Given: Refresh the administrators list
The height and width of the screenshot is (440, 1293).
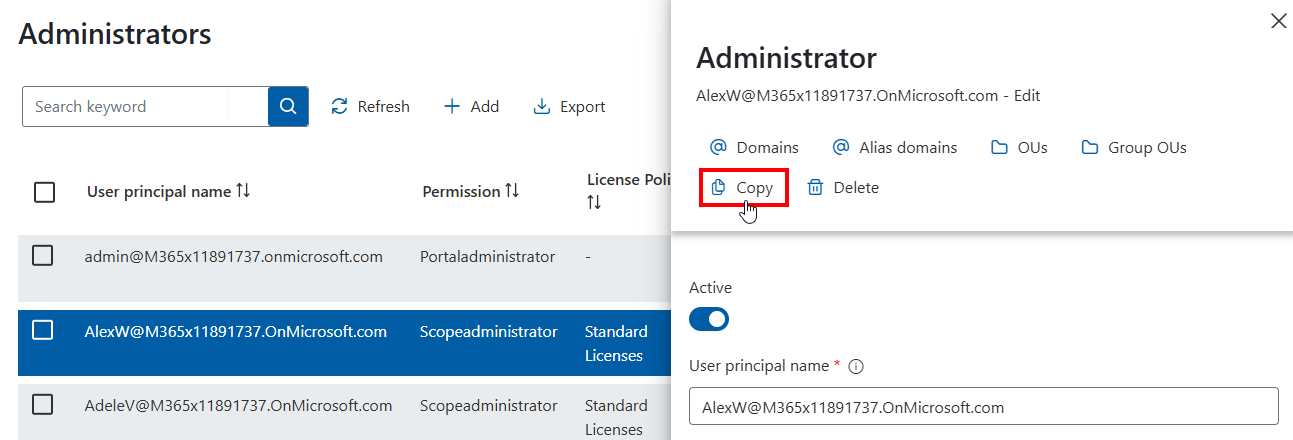Looking at the screenshot, I should 370,107.
